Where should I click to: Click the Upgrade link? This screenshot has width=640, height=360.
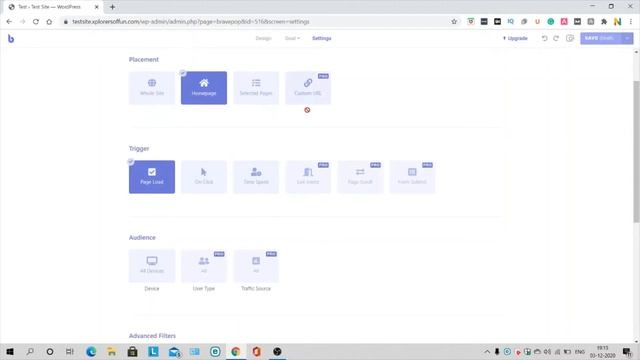515,38
